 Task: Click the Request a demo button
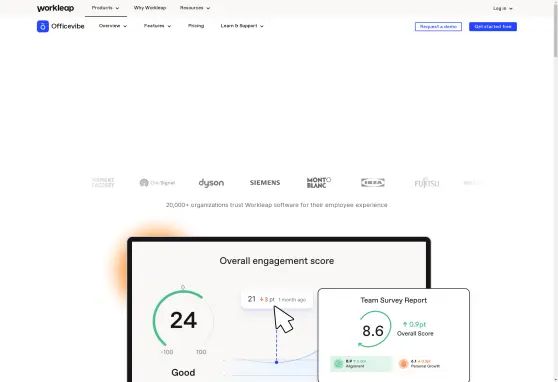[x=438, y=27]
